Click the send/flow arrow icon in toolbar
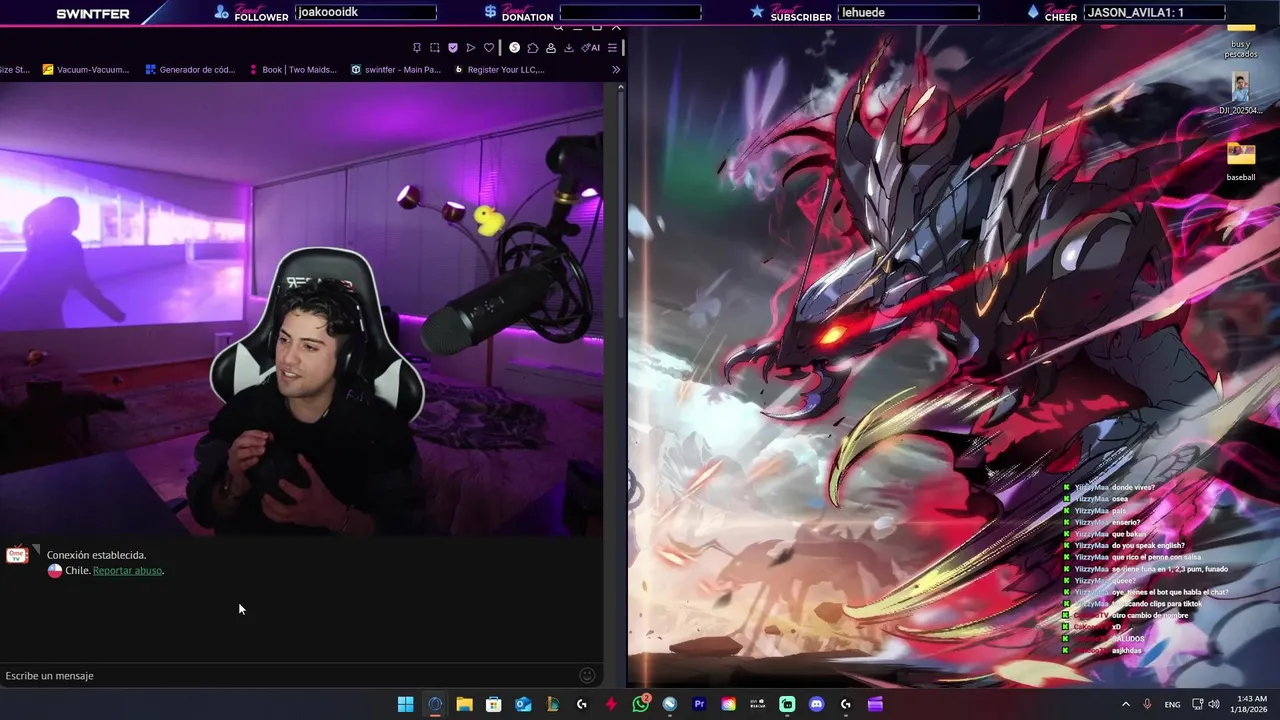The height and width of the screenshot is (720, 1280). [x=471, y=47]
